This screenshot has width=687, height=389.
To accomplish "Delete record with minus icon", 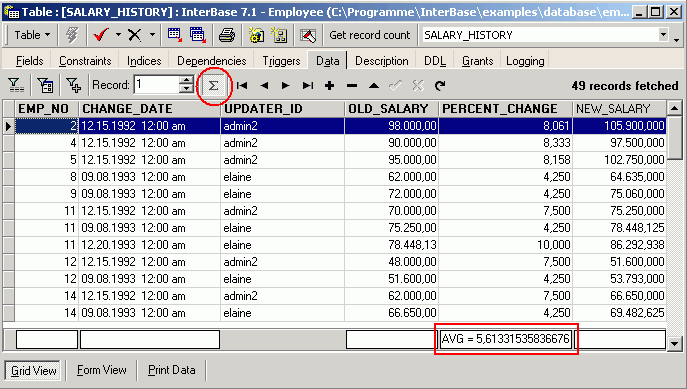I will click(x=352, y=85).
